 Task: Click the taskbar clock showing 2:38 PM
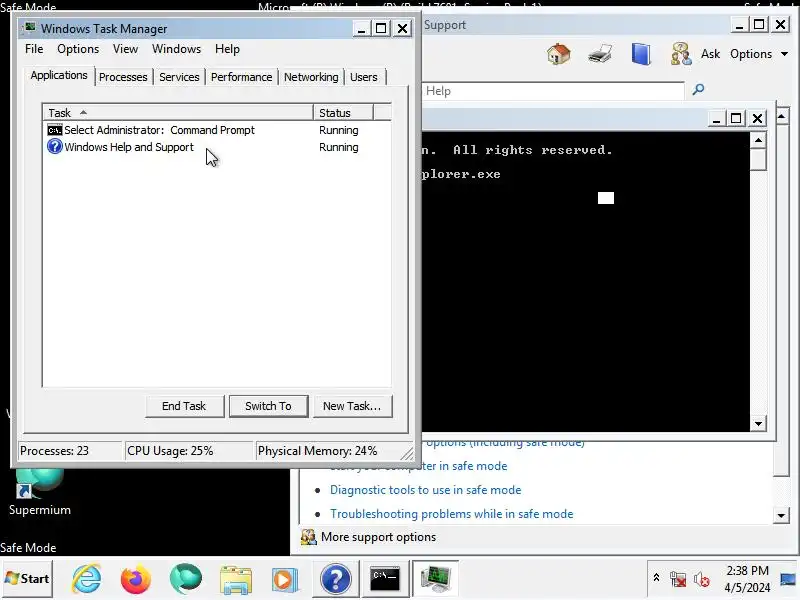coord(747,579)
